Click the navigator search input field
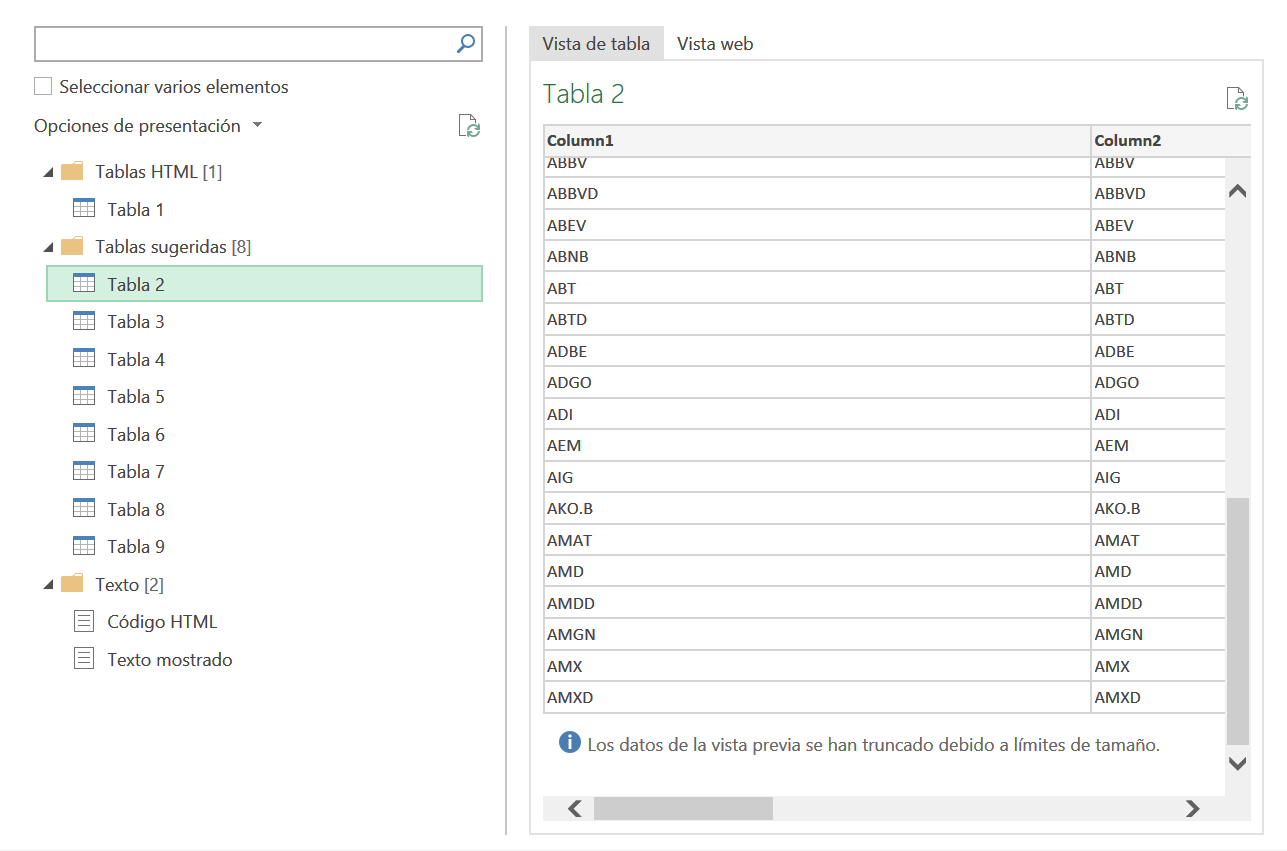This screenshot has height=851, width=1287. point(245,43)
